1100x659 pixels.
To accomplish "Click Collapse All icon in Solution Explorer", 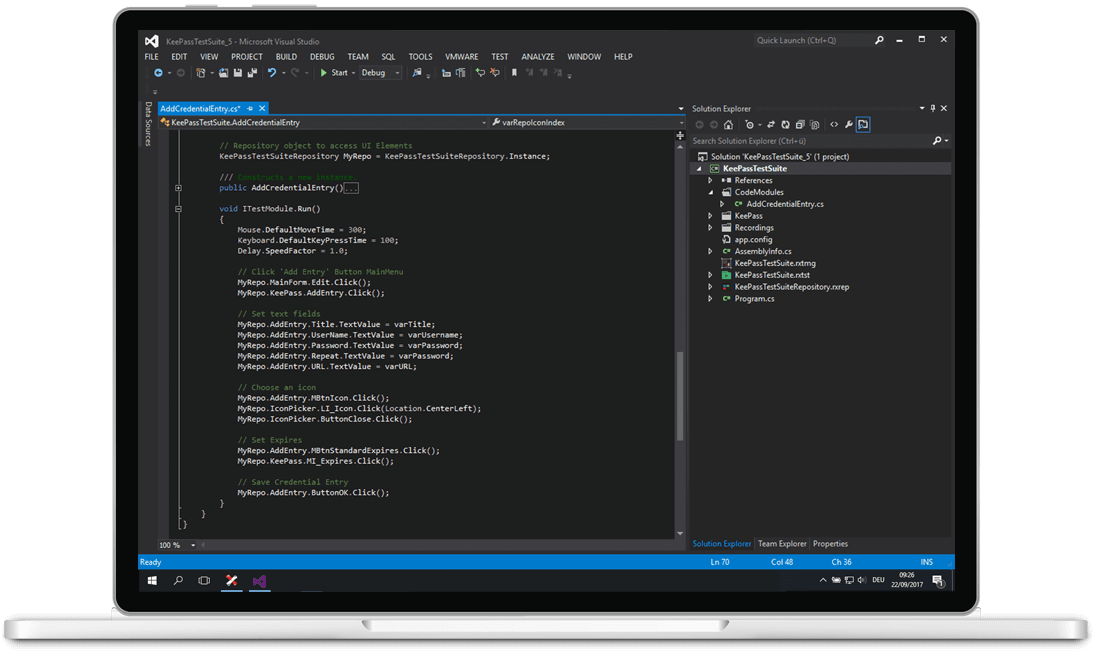I will [800, 125].
